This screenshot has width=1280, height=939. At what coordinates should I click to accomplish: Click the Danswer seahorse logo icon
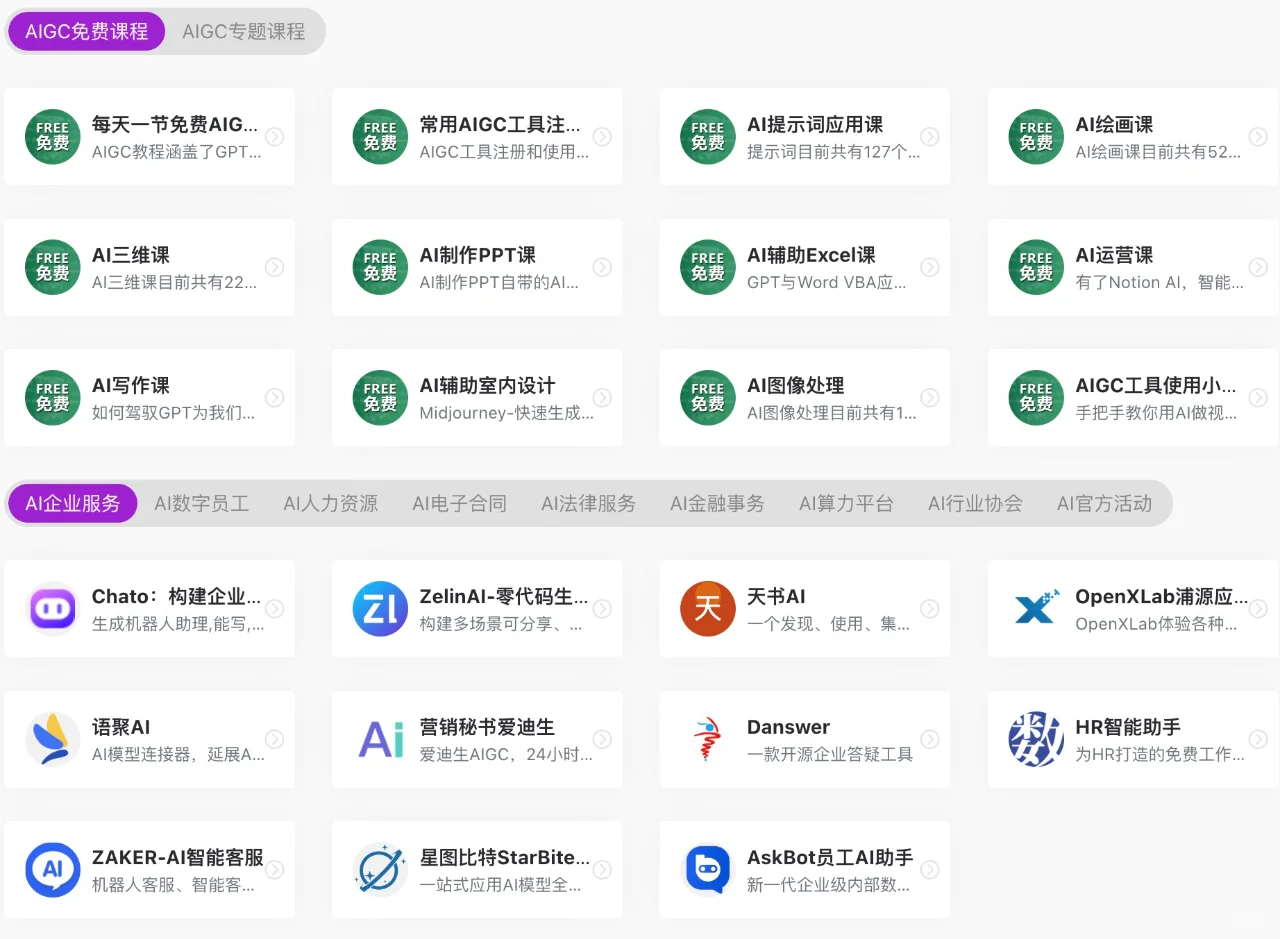point(707,739)
